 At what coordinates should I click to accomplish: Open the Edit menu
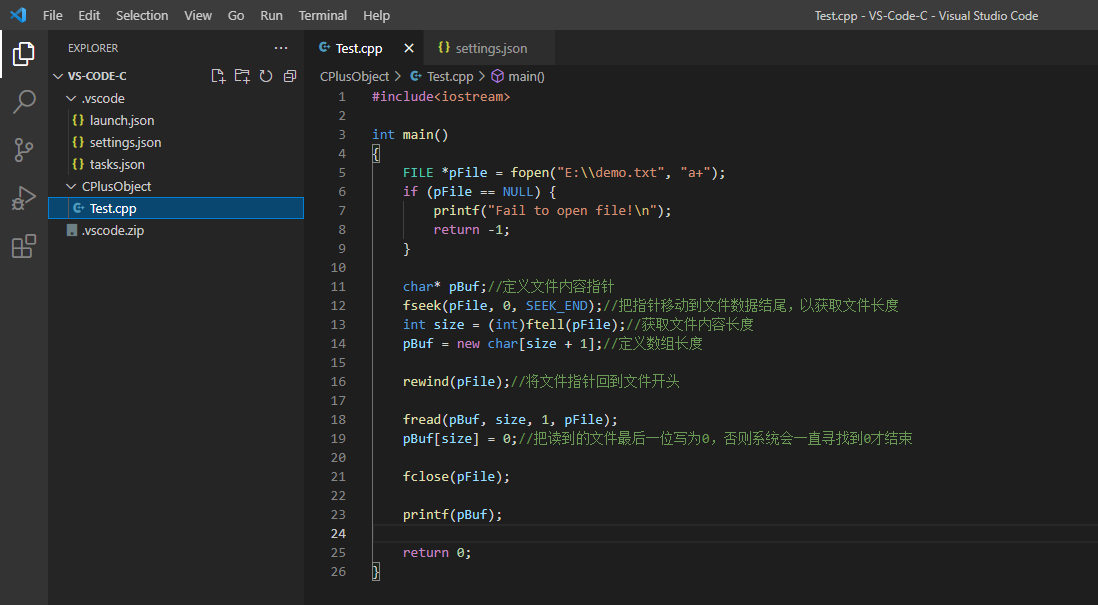click(x=89, y=15)
